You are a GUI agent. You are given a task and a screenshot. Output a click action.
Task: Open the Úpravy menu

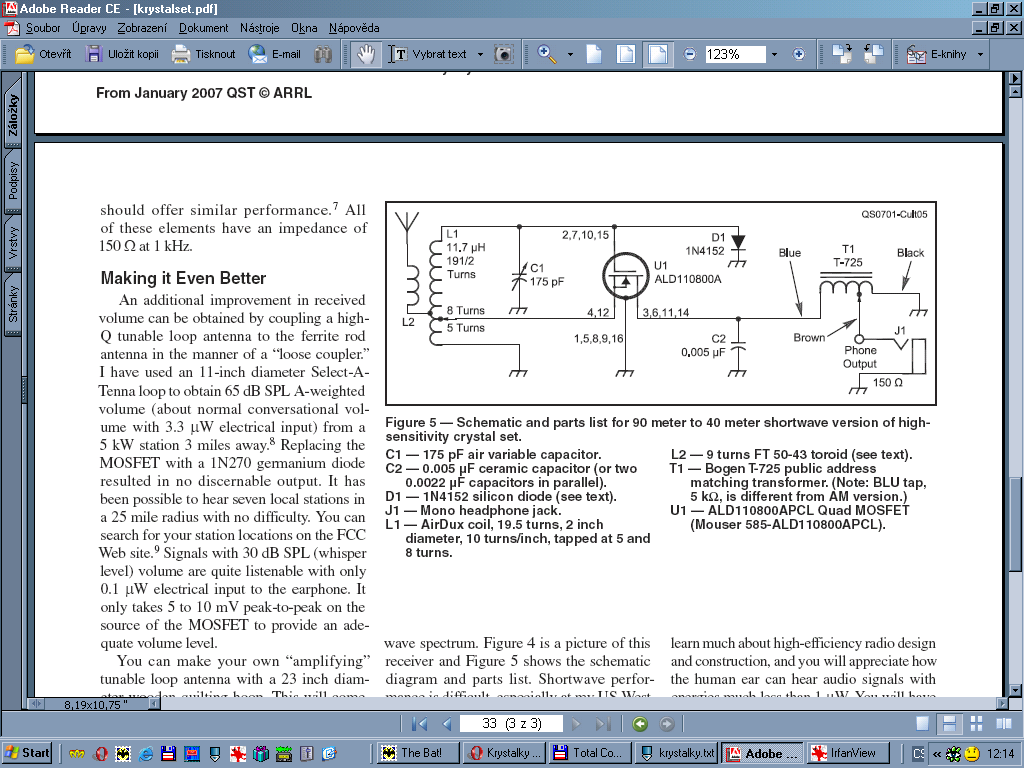click(89, 28)
